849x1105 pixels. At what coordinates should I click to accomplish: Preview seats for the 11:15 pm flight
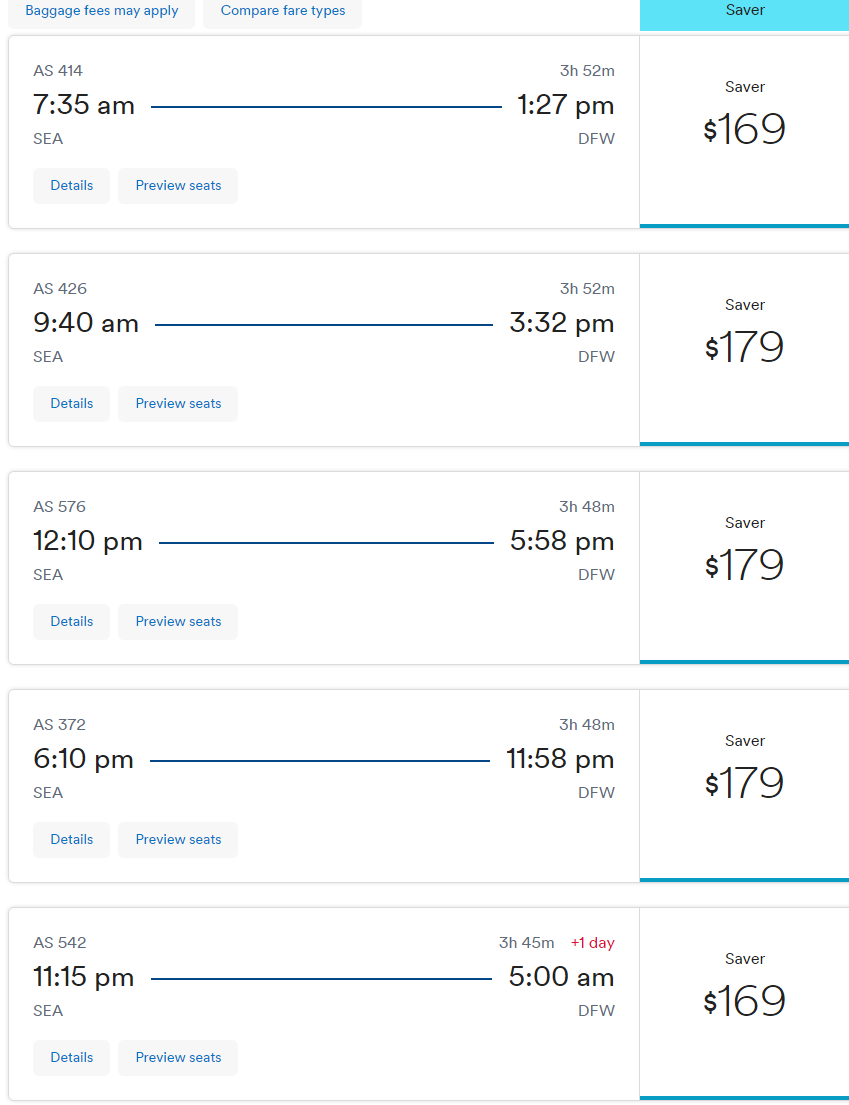pyautogui.click(x=178, y=1056)
